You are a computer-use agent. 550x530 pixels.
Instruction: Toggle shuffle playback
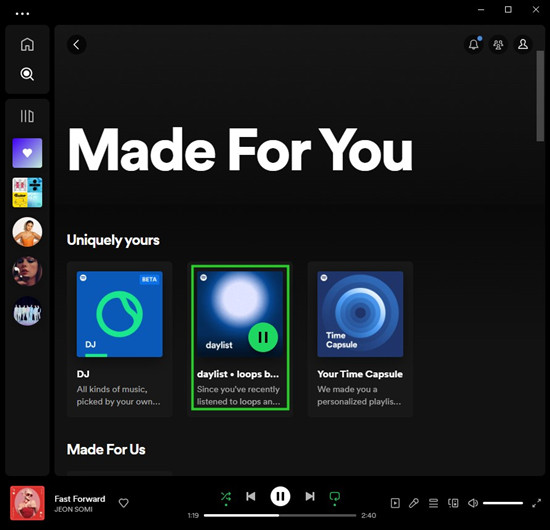(x=226, y=496)
